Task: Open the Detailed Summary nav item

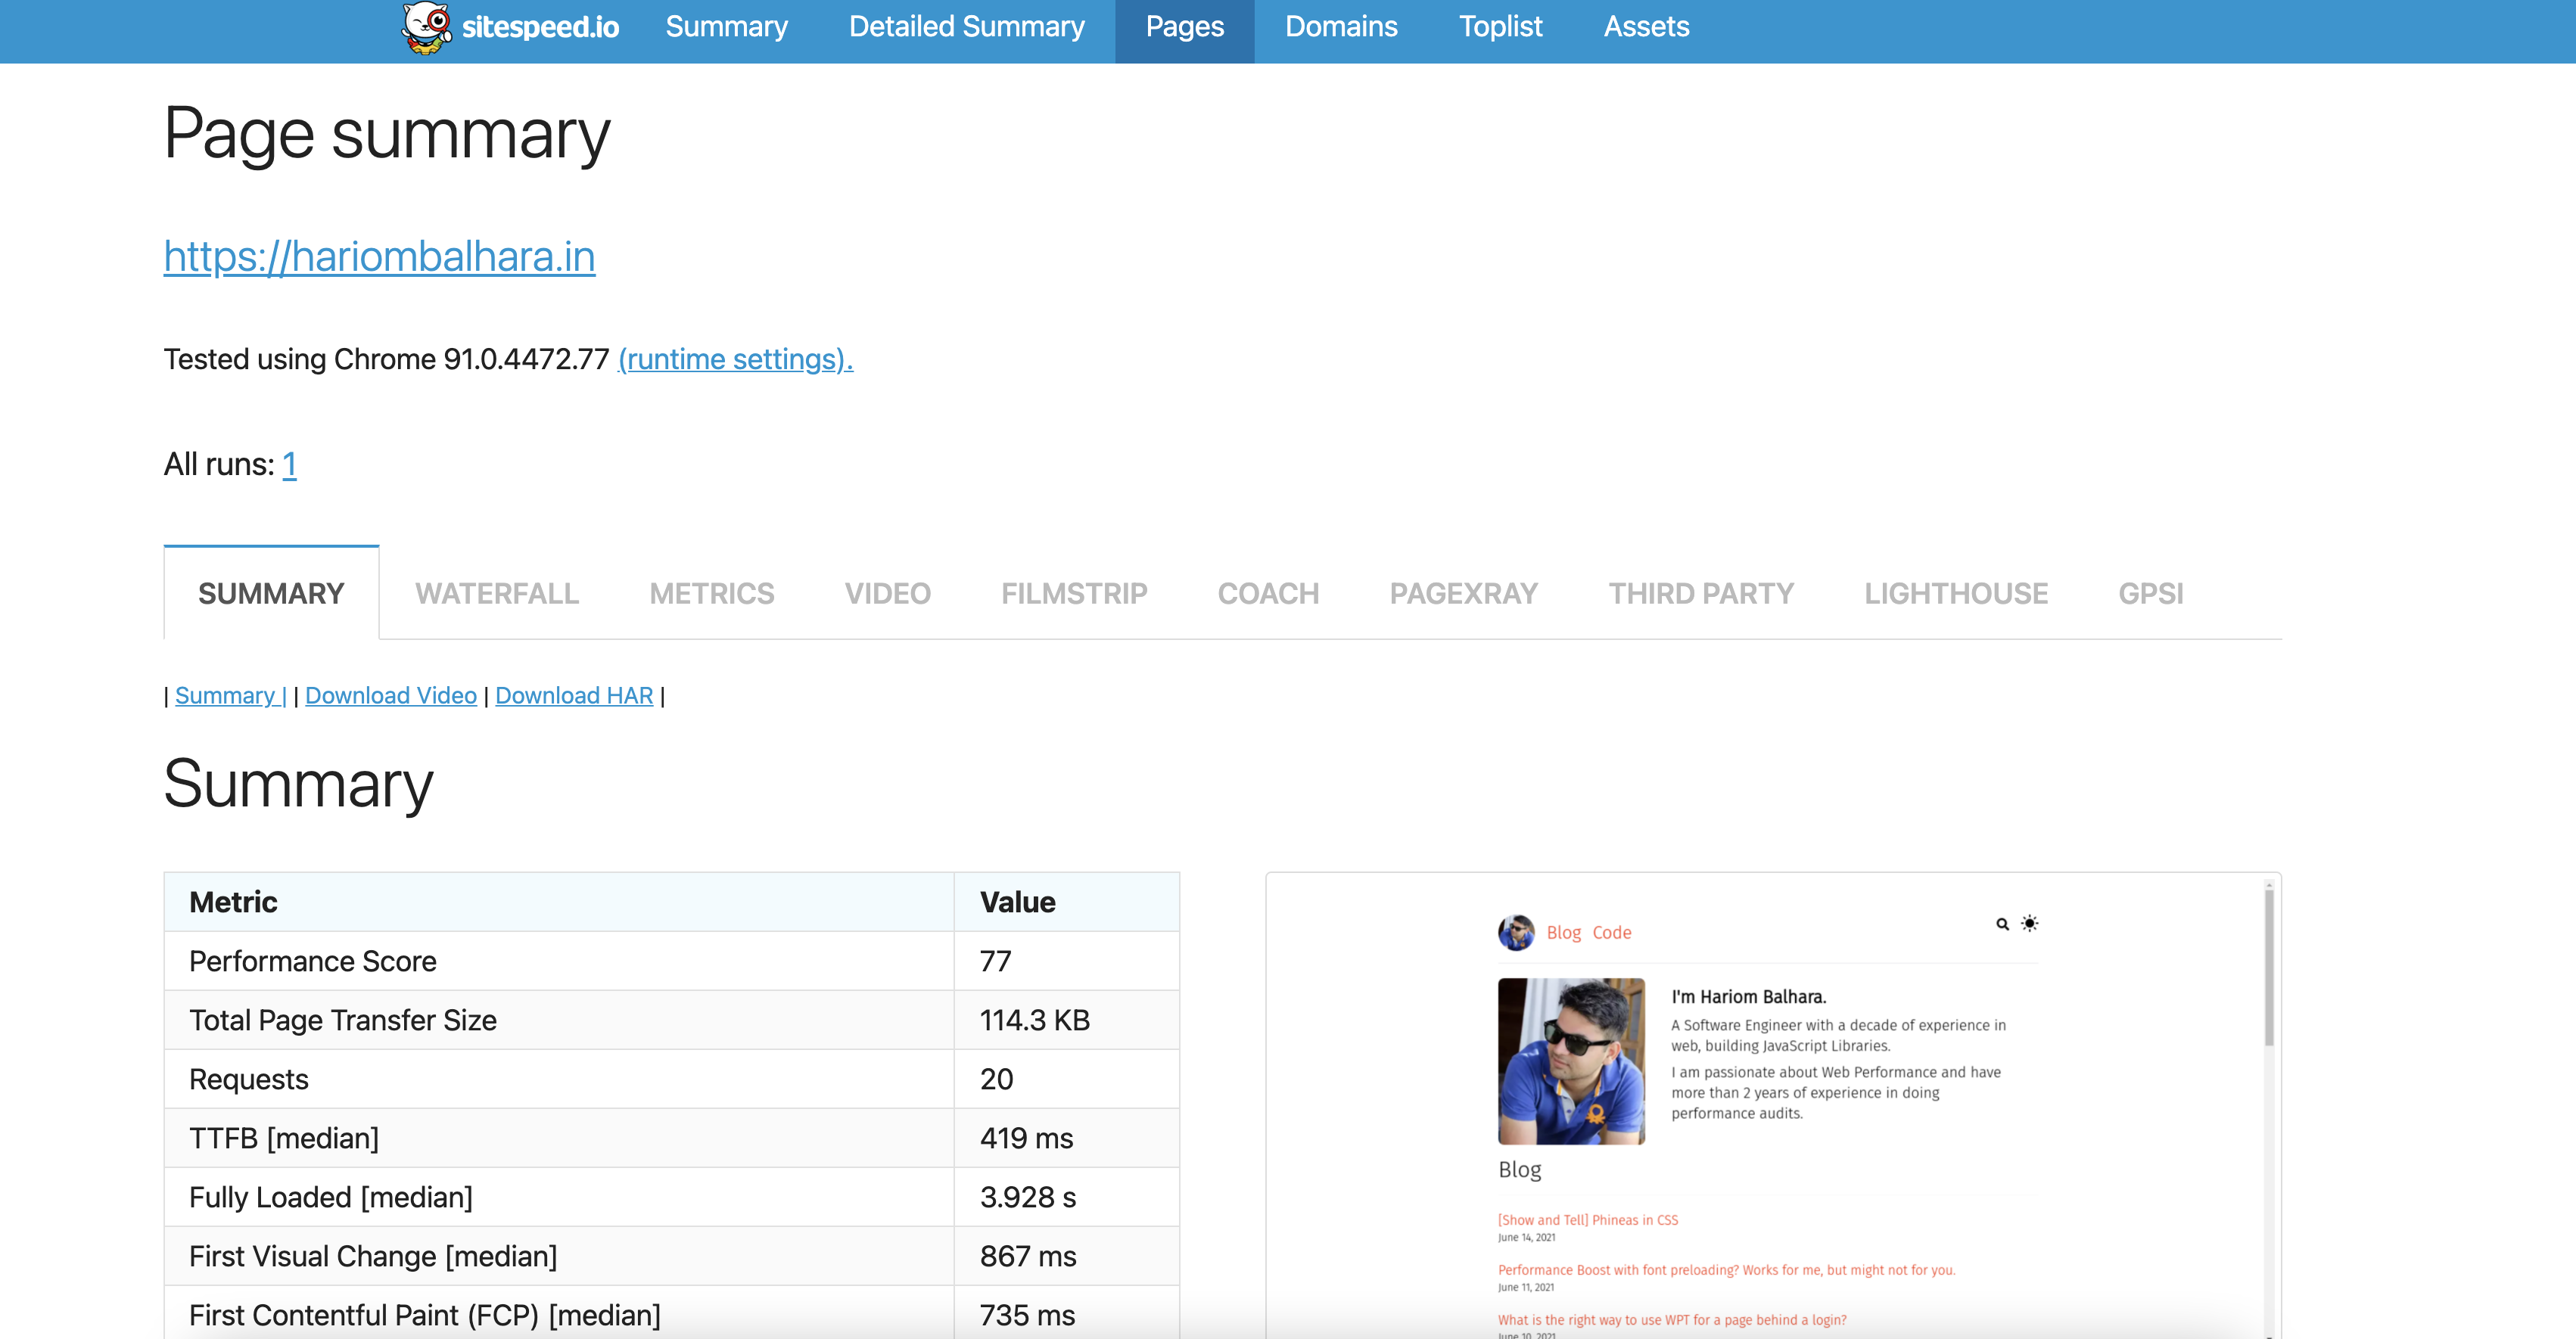Action: pos(966,27)
